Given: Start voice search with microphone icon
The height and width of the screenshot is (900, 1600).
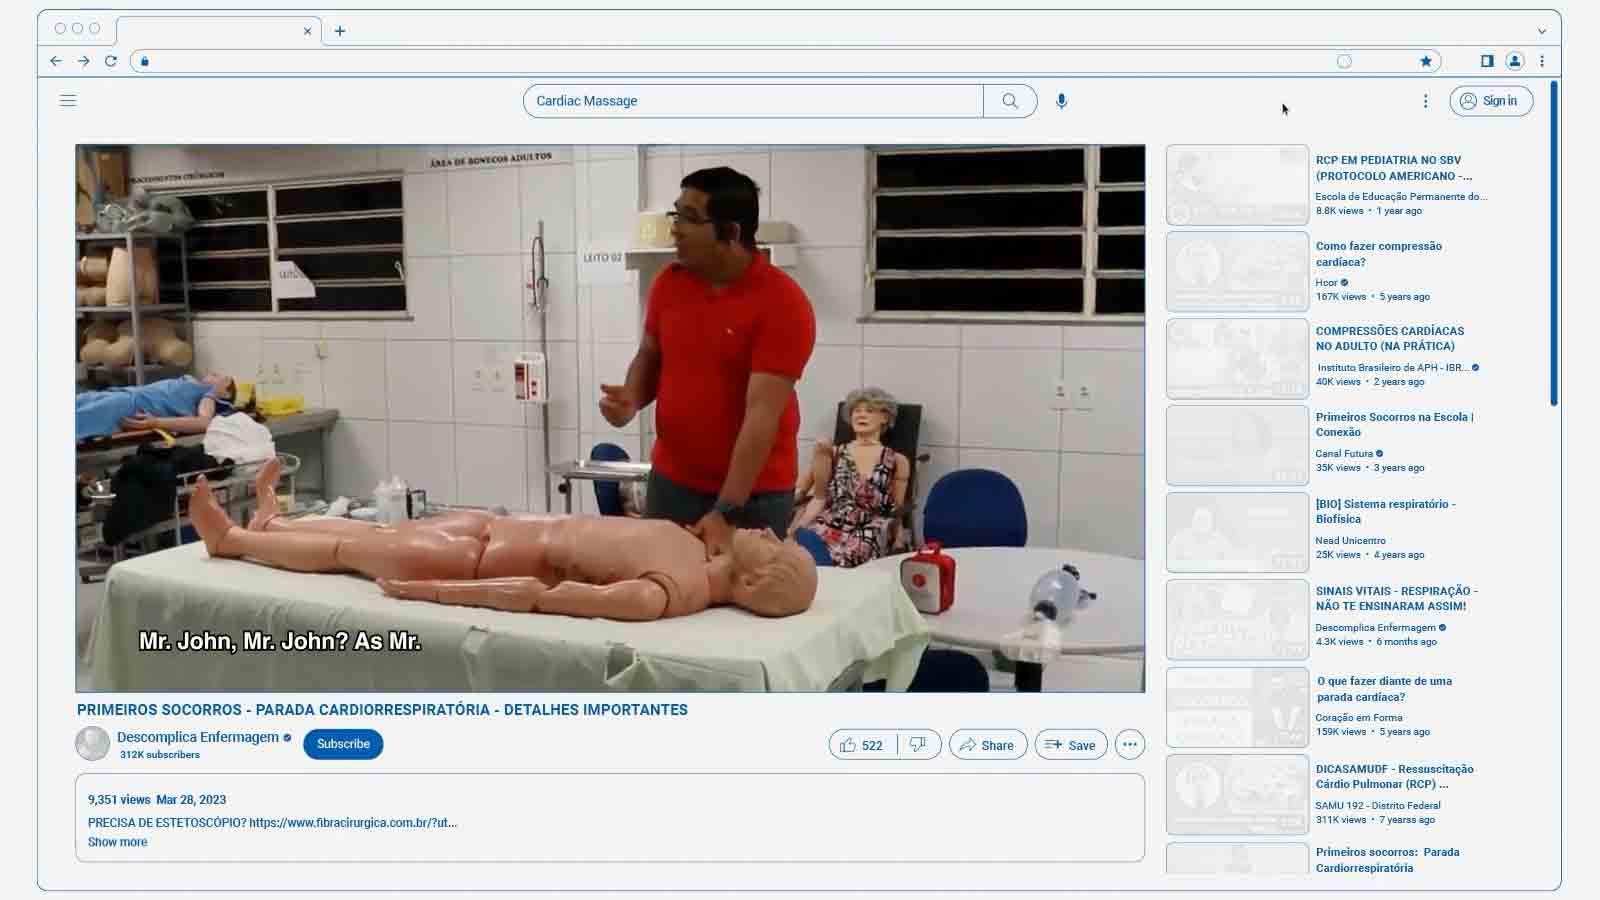Looking at the screenshot, I should pos(1061,101).
